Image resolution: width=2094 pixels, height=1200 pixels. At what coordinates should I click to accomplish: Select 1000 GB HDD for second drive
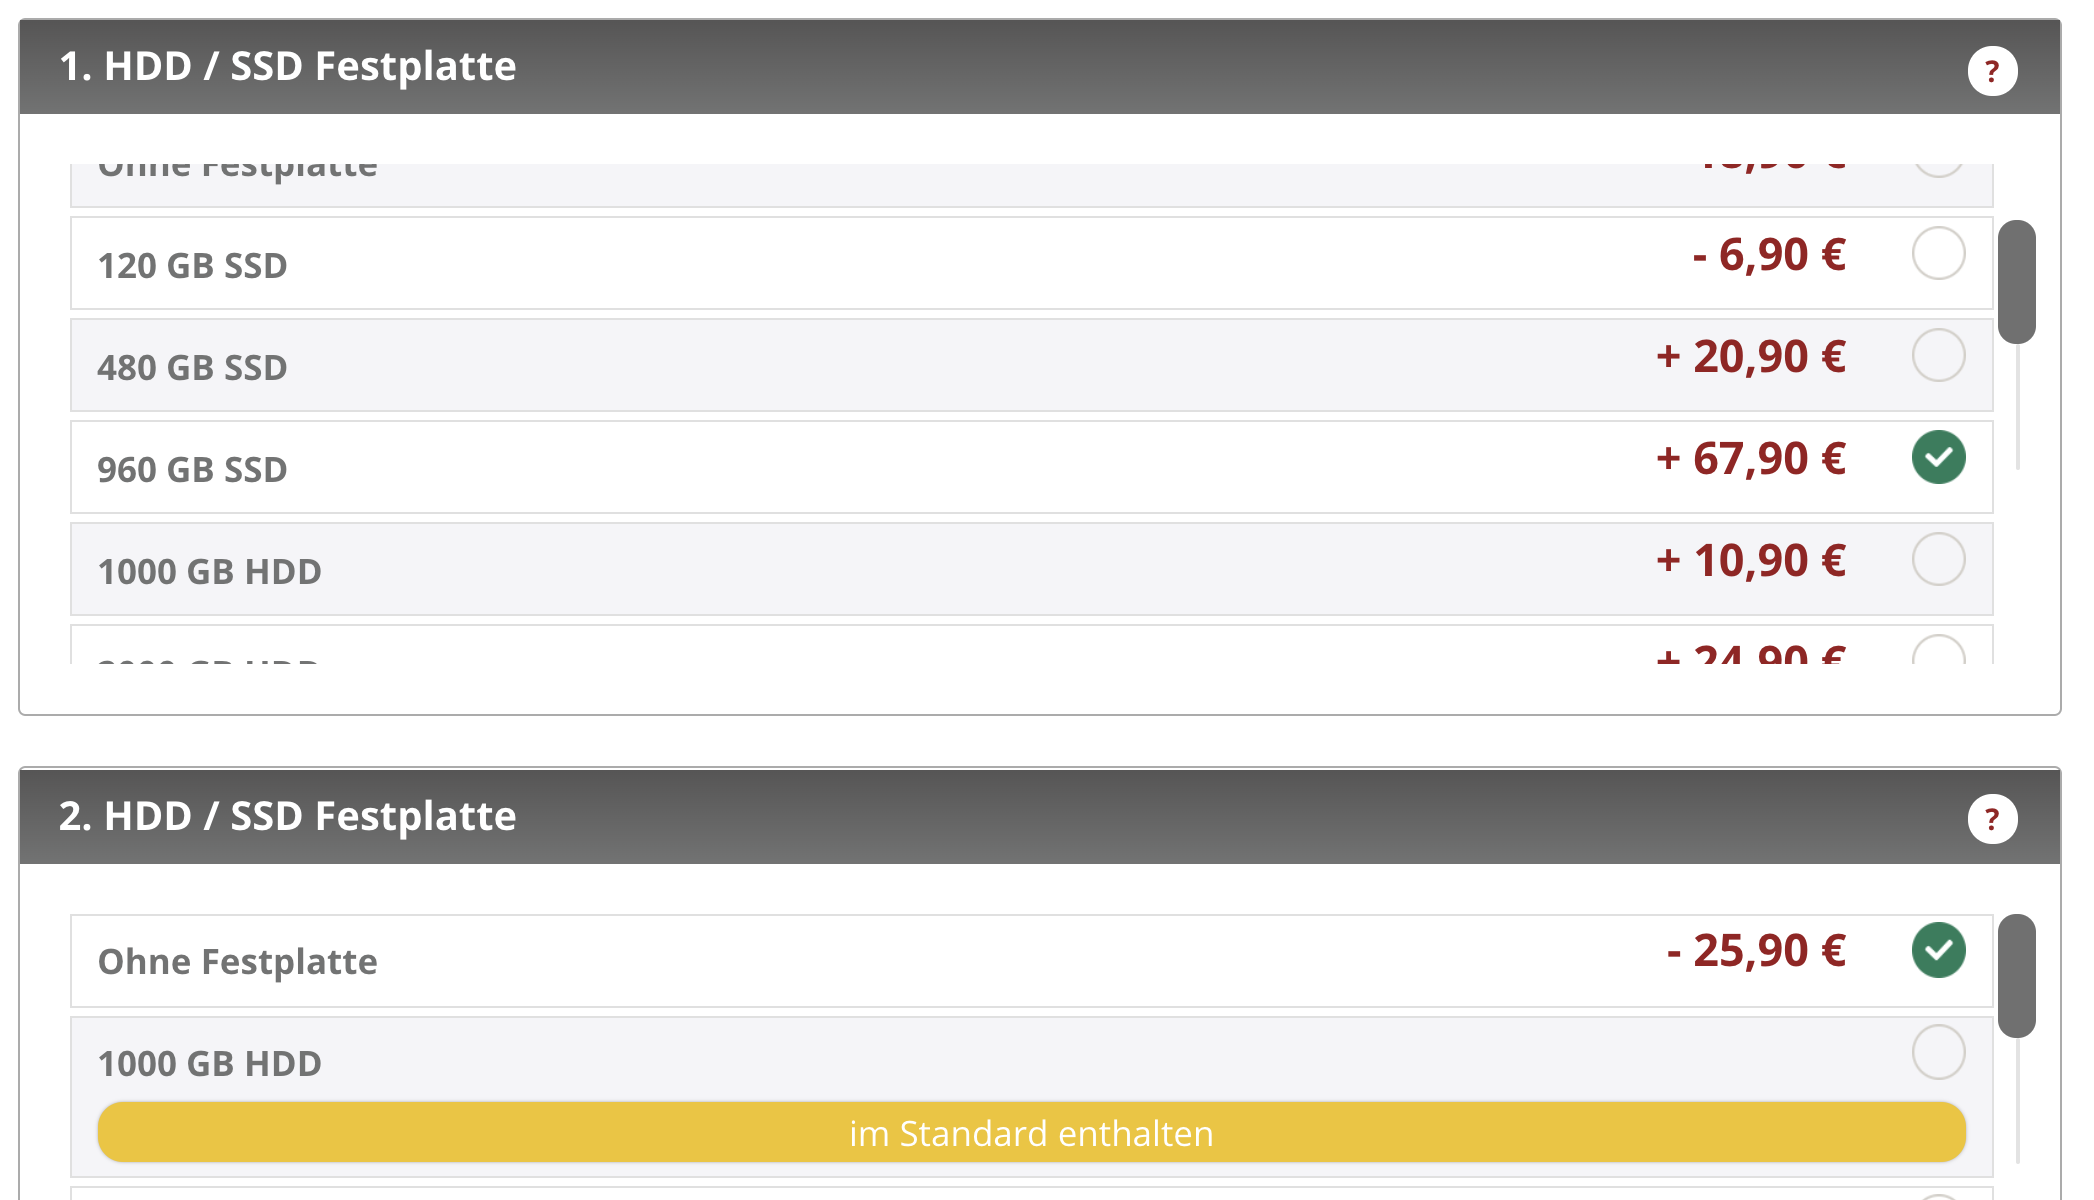[1938, 1052]
